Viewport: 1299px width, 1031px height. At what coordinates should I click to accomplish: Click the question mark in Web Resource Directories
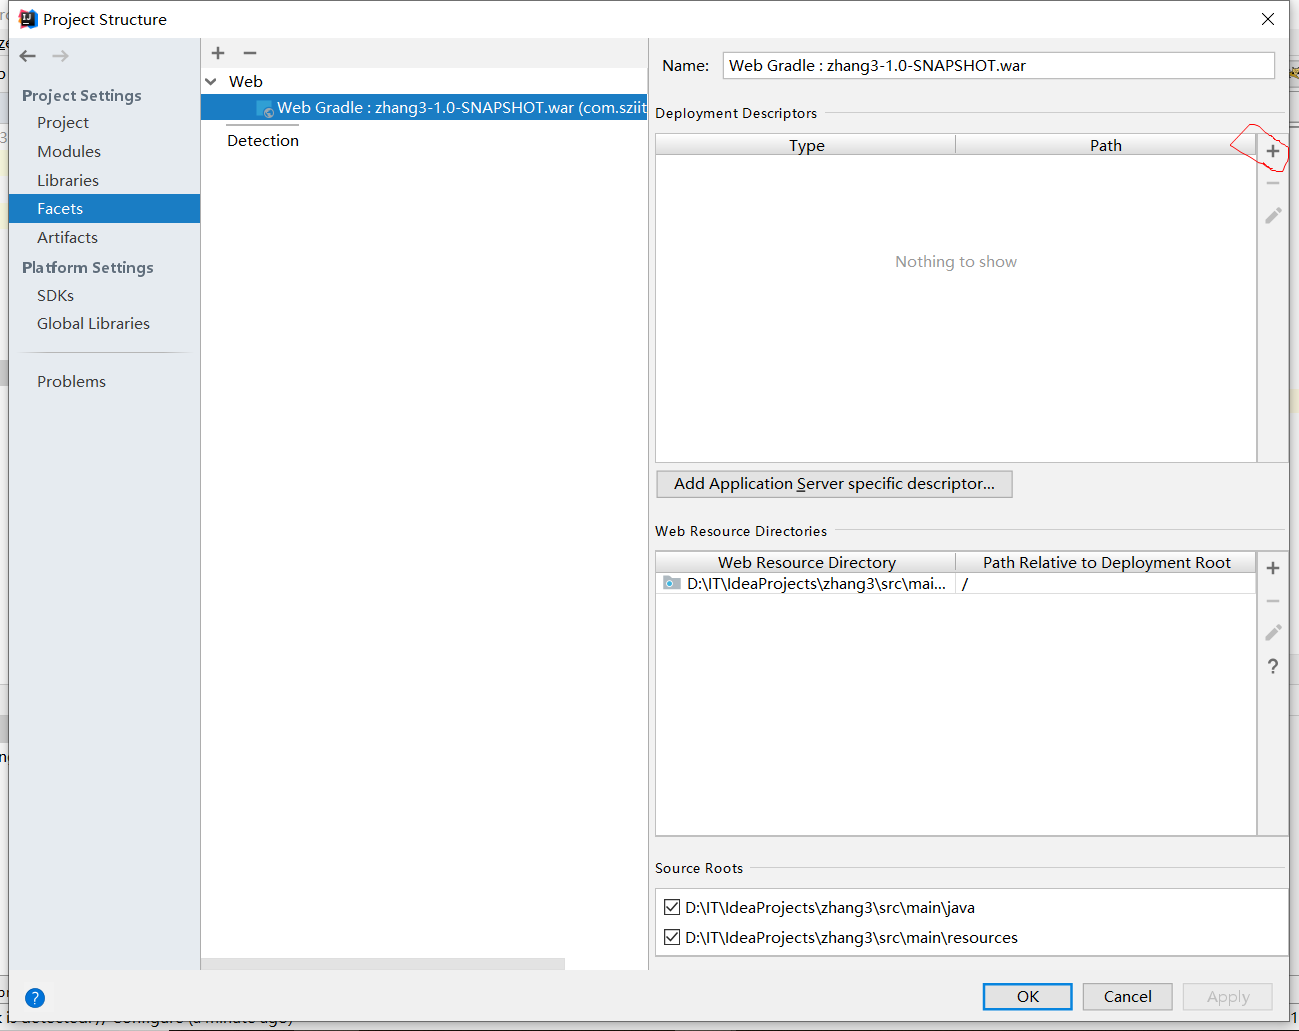click(1272, 666)
